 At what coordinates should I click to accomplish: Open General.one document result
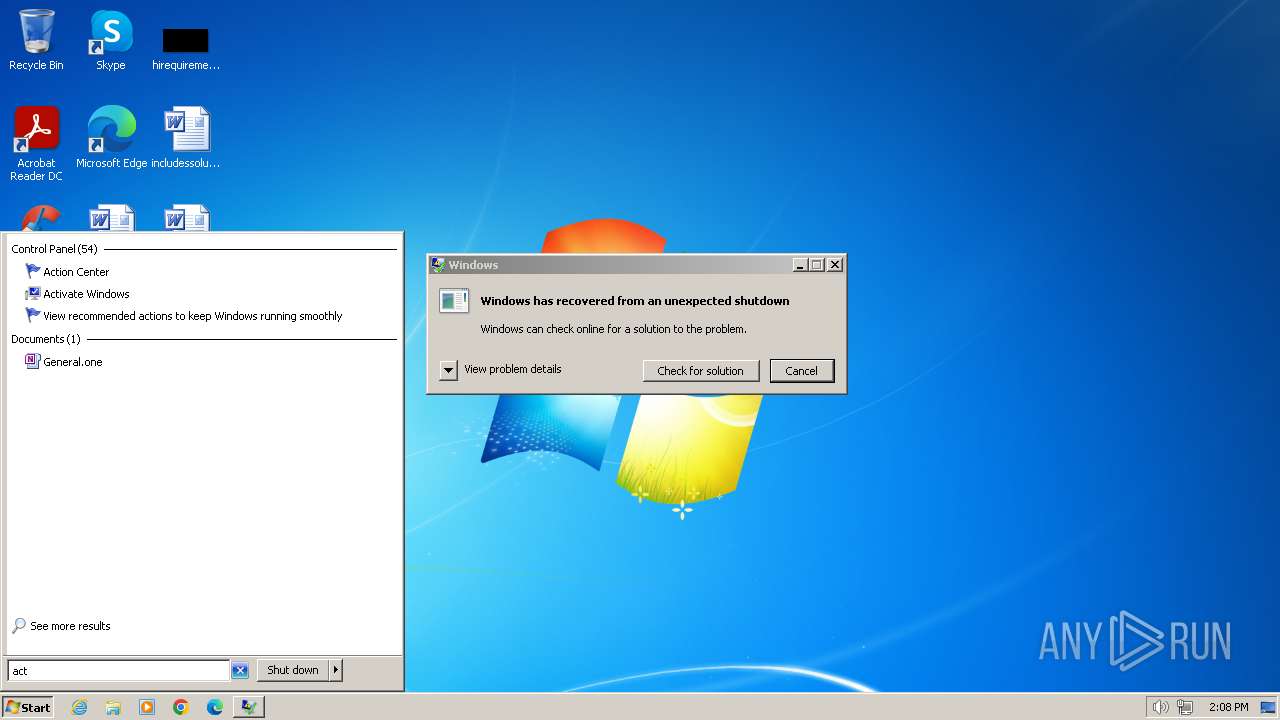[72, 362]
